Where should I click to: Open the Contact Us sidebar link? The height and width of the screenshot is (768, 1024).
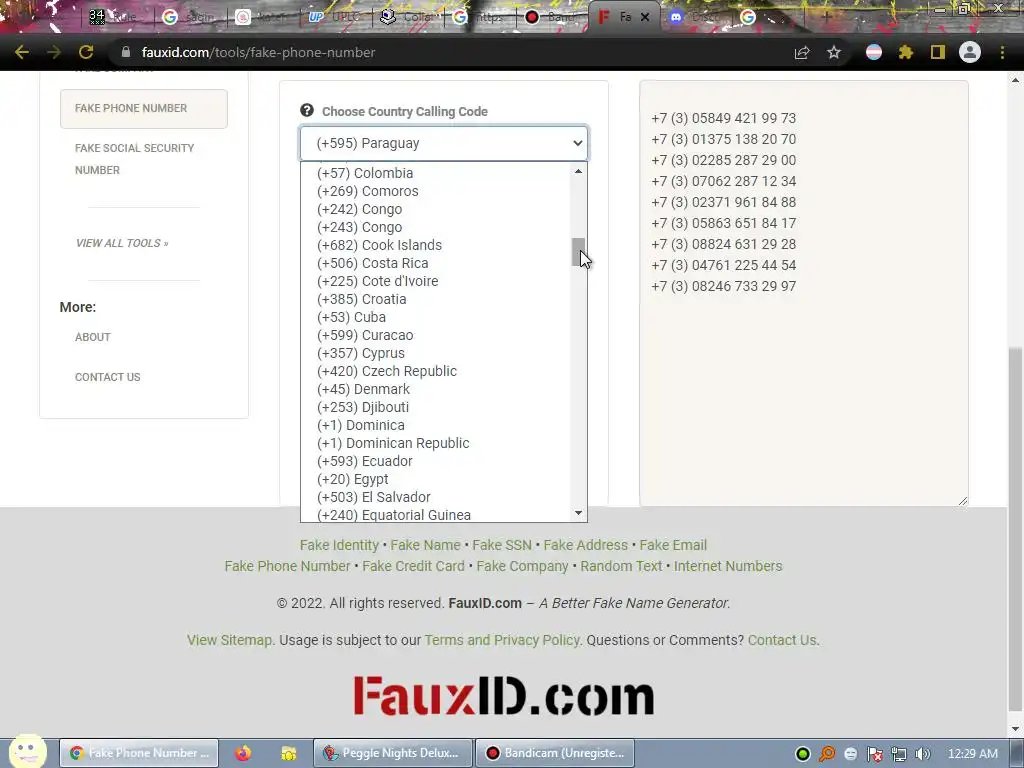(x=108, y=377)
